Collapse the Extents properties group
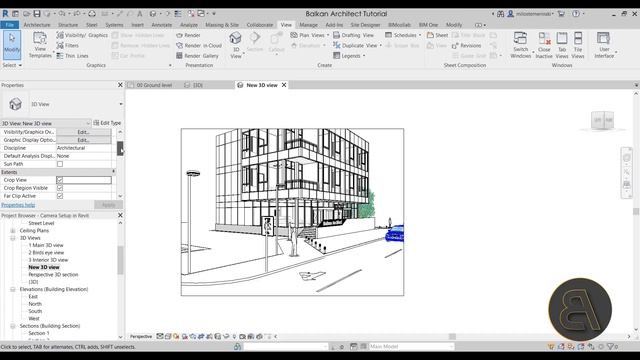 coord(113,172)
